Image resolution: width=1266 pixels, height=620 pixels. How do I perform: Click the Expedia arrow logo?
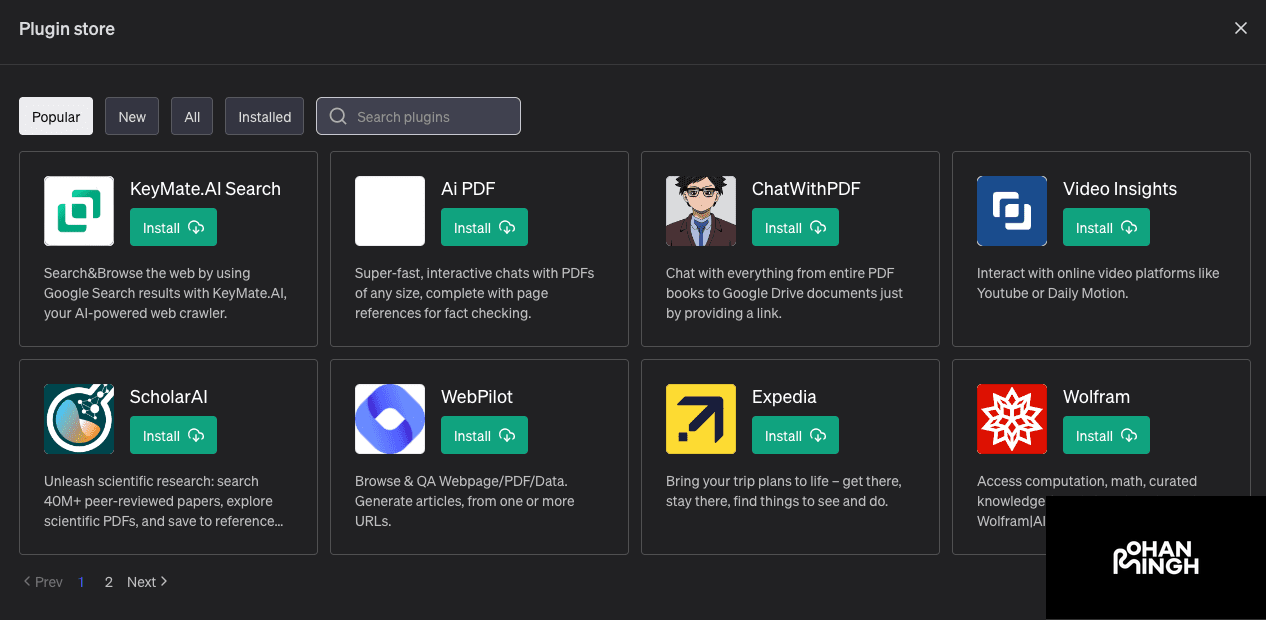coord(700,419)
